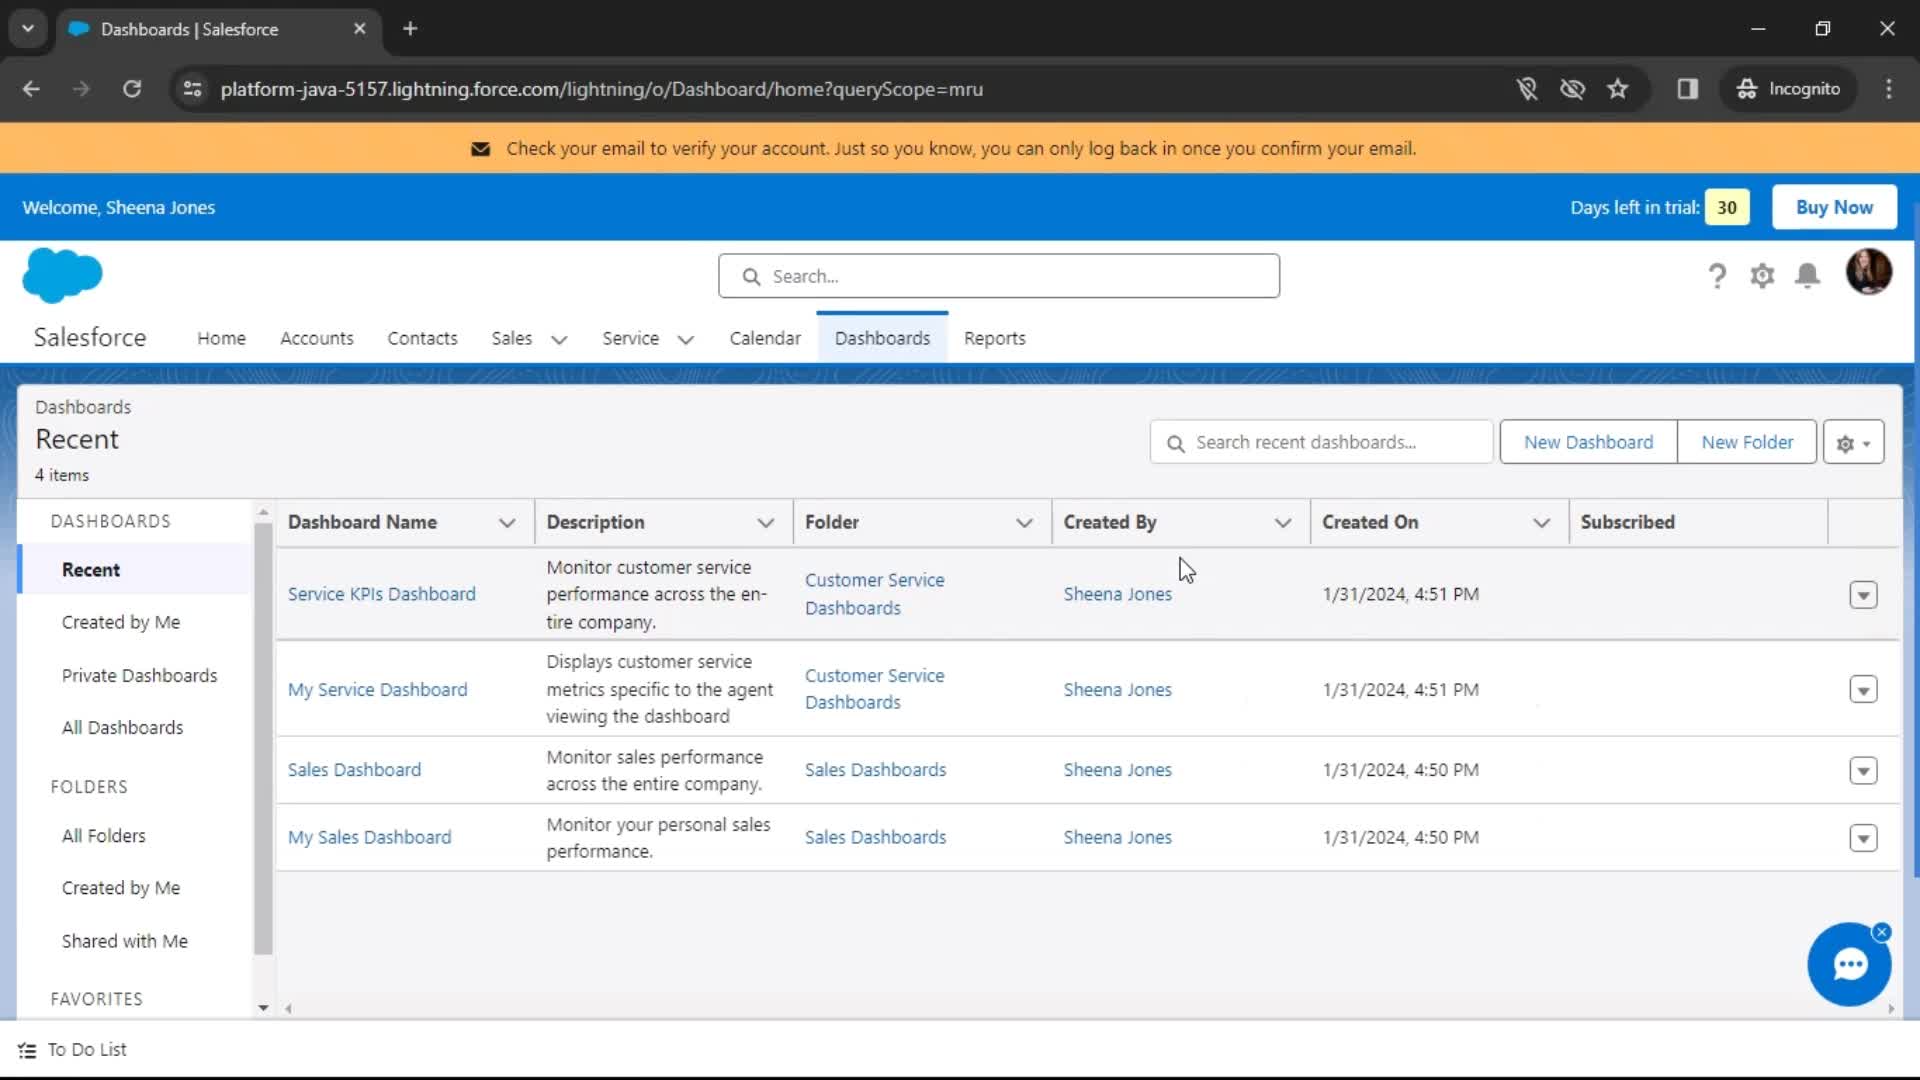Open row actions for My Sales Dashboard

(x=1863, y=838)
